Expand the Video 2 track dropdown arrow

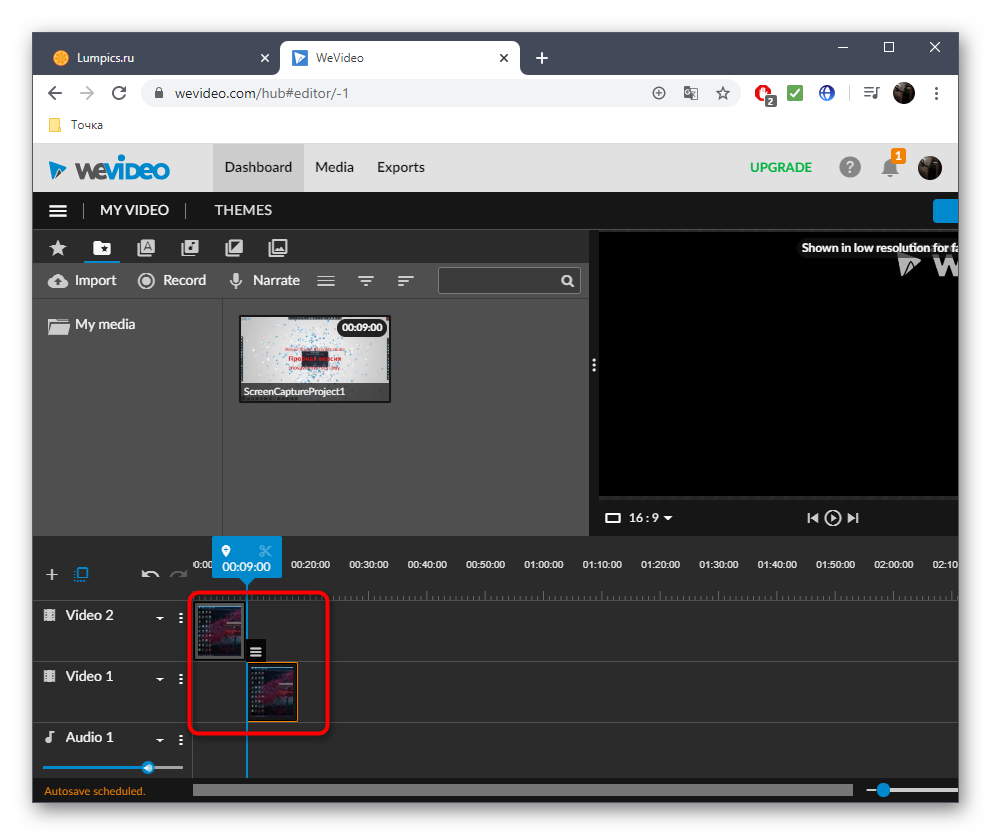tap(159, 618)
